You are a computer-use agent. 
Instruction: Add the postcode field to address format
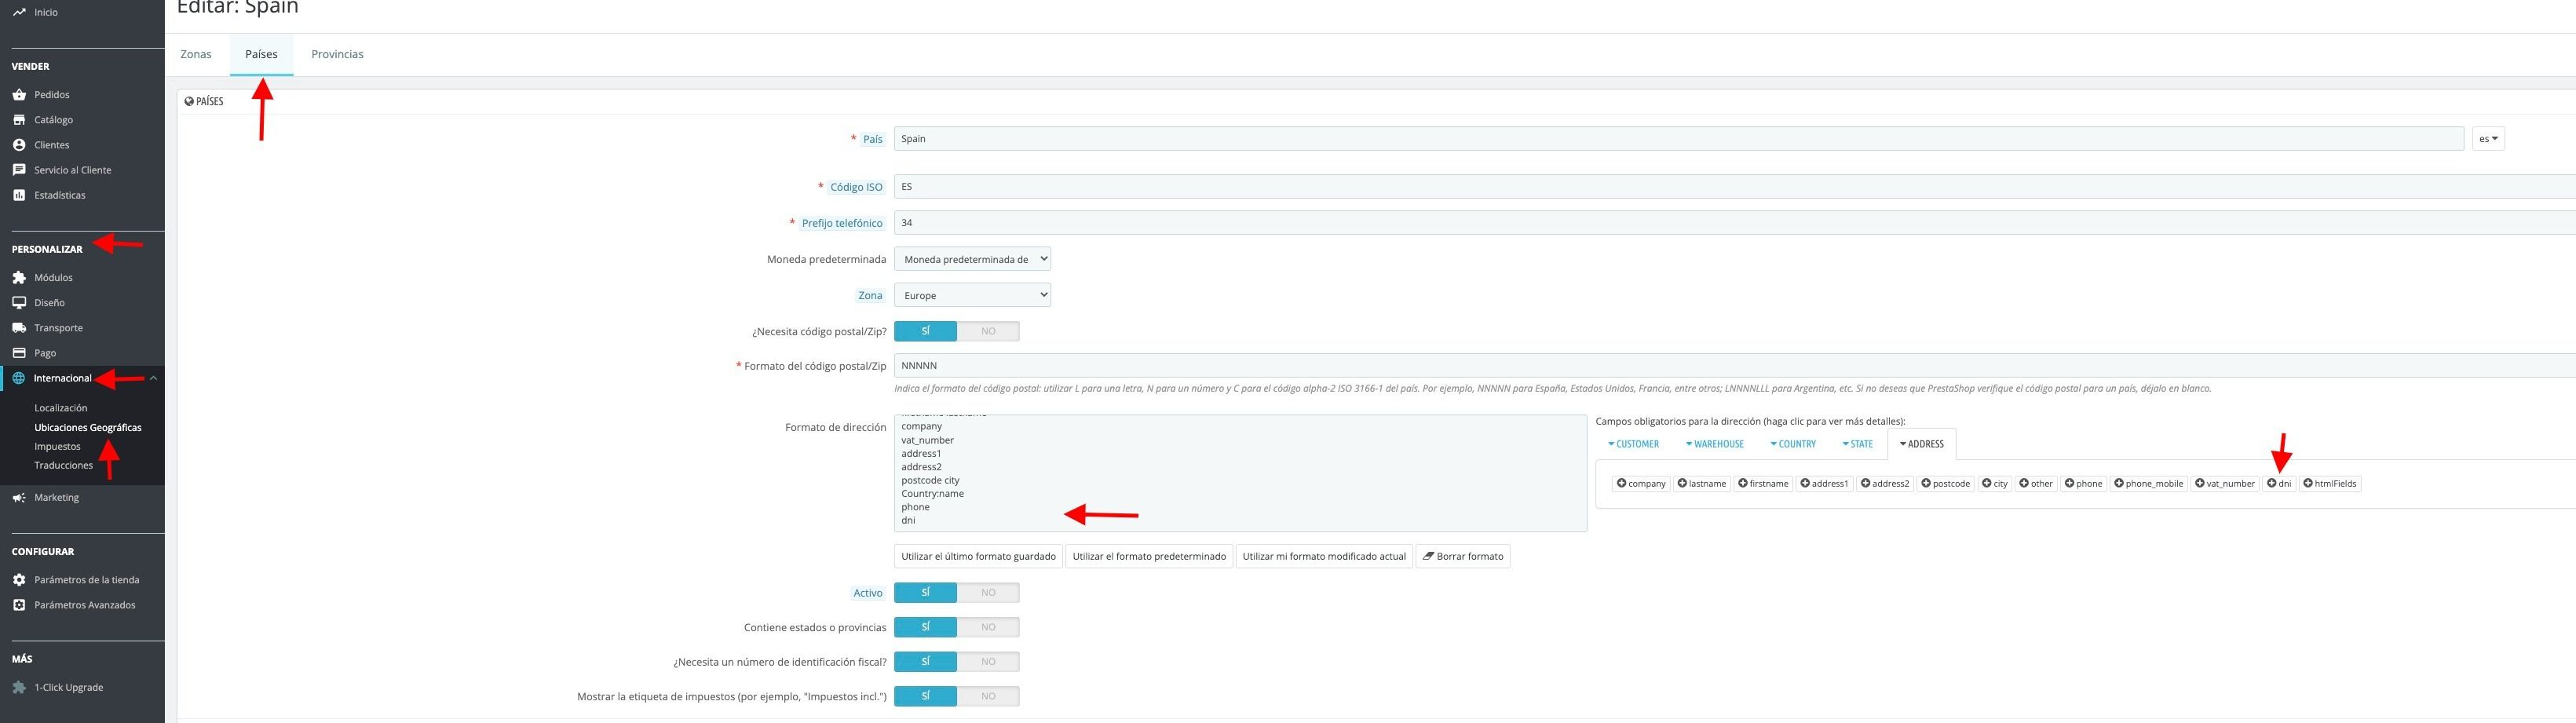[x=1946, y=484]
